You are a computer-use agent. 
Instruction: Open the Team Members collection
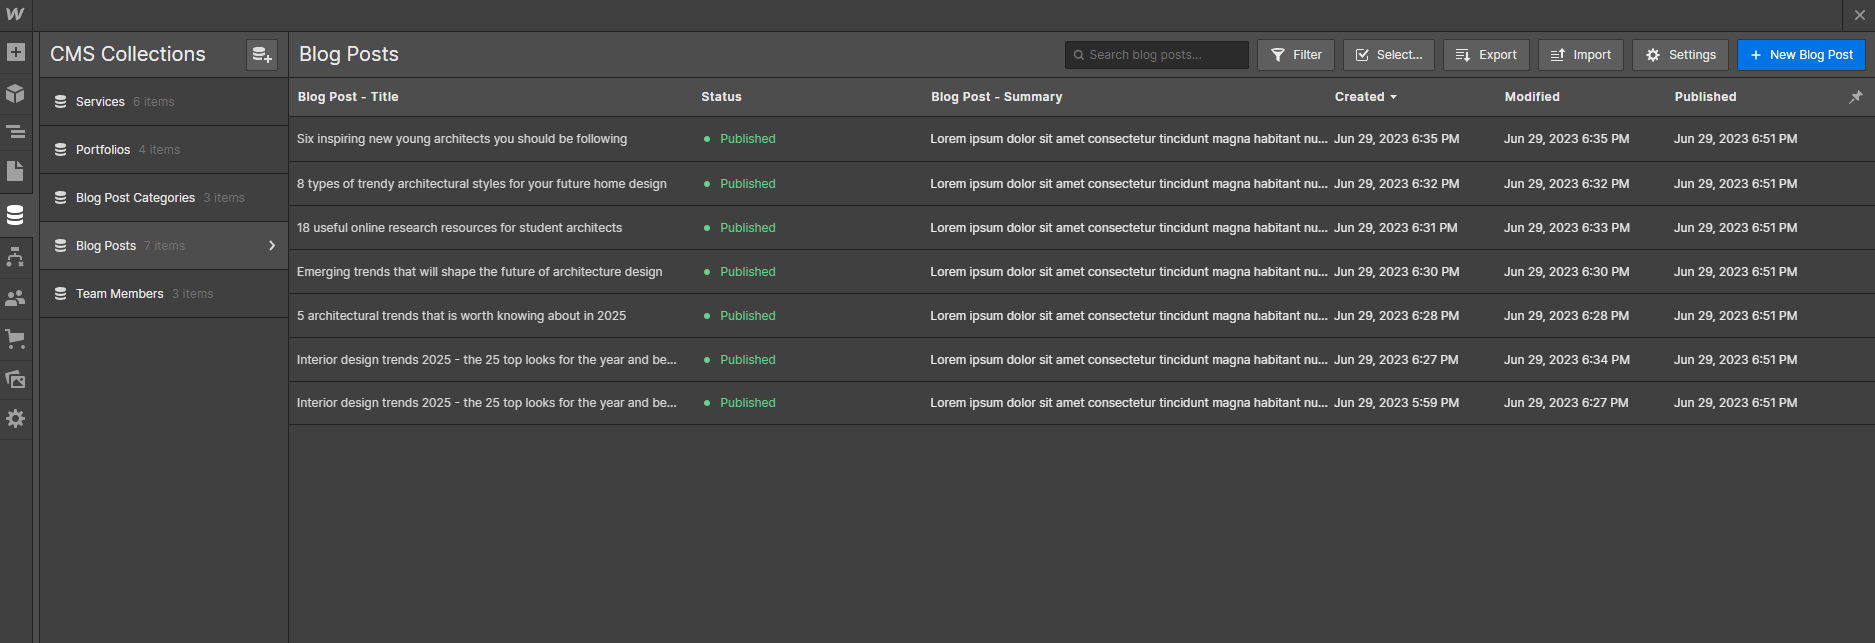click(119, 294)
